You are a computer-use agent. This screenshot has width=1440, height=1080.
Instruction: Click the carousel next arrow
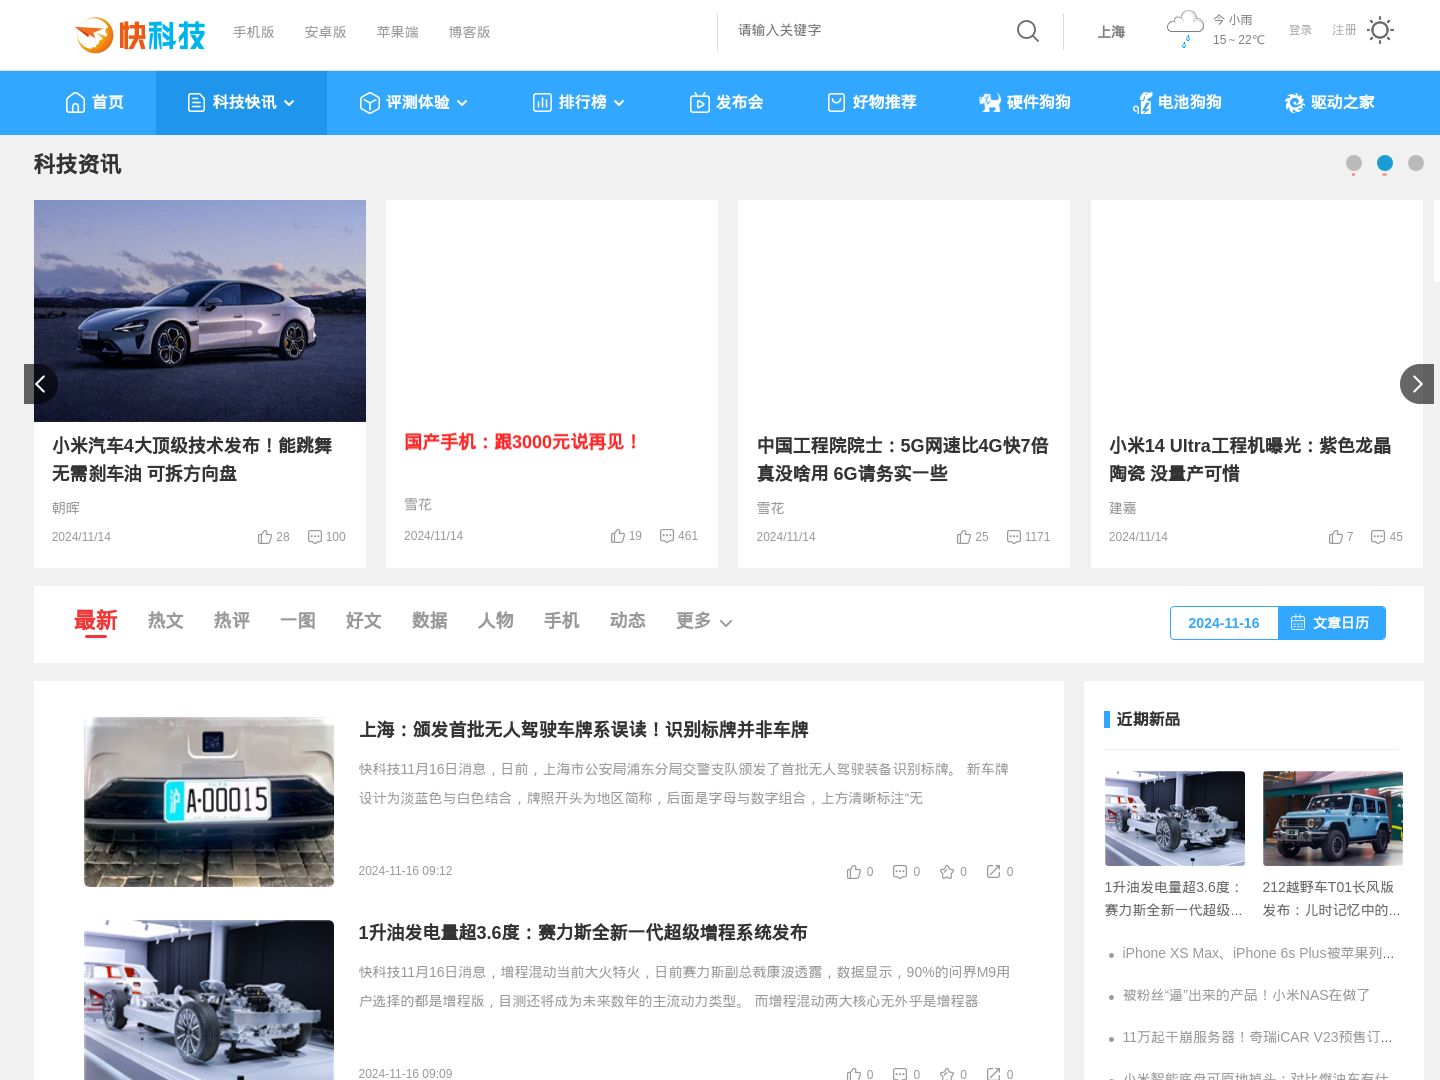(1417, 384)
